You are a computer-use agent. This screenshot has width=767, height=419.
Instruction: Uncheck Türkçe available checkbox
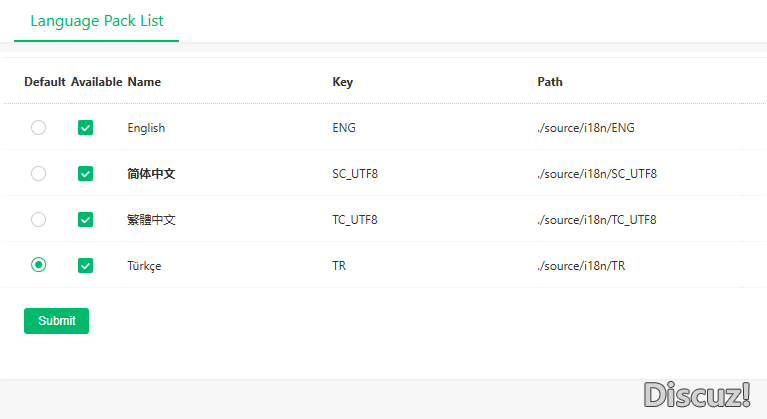pos(86,265)
